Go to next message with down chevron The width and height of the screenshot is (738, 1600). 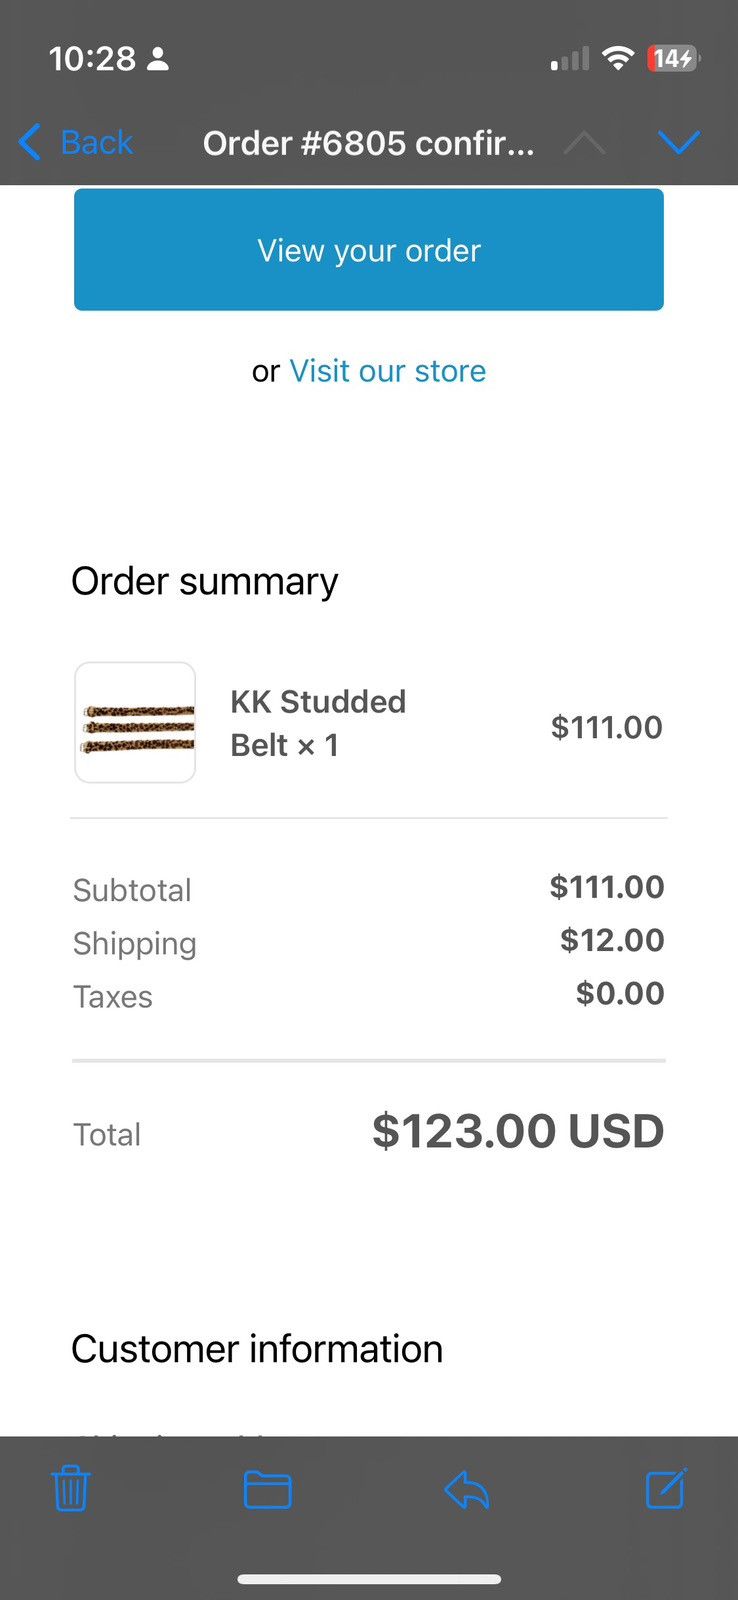(678, 143)
